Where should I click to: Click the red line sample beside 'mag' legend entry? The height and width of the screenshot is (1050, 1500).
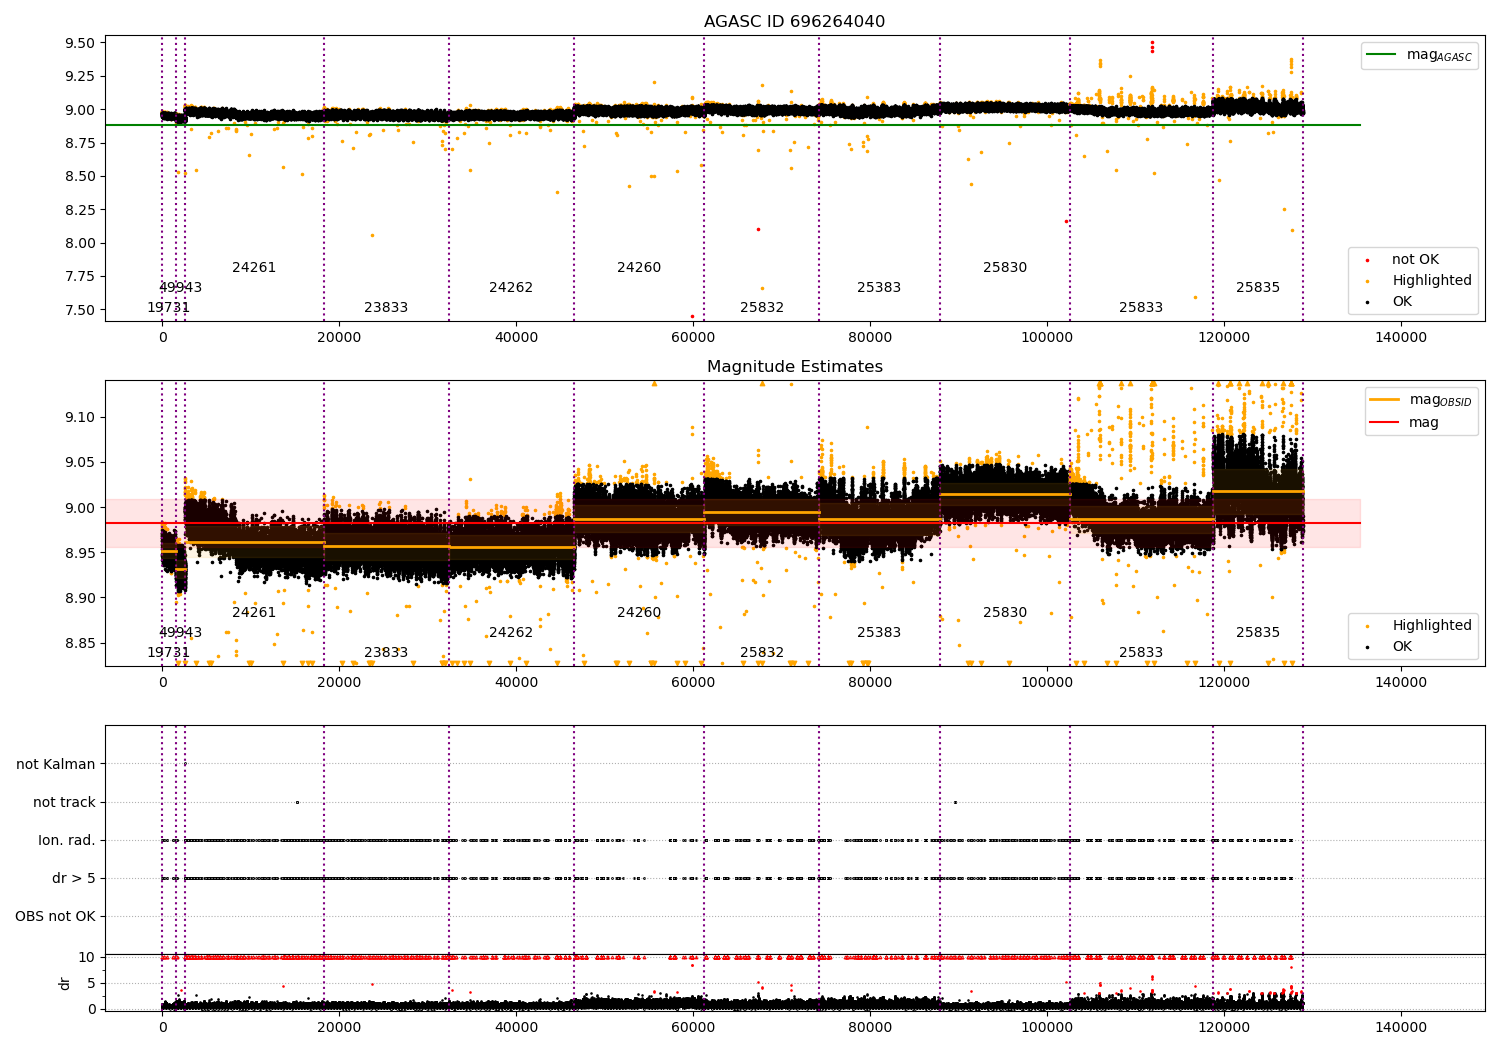[1386, 423]
